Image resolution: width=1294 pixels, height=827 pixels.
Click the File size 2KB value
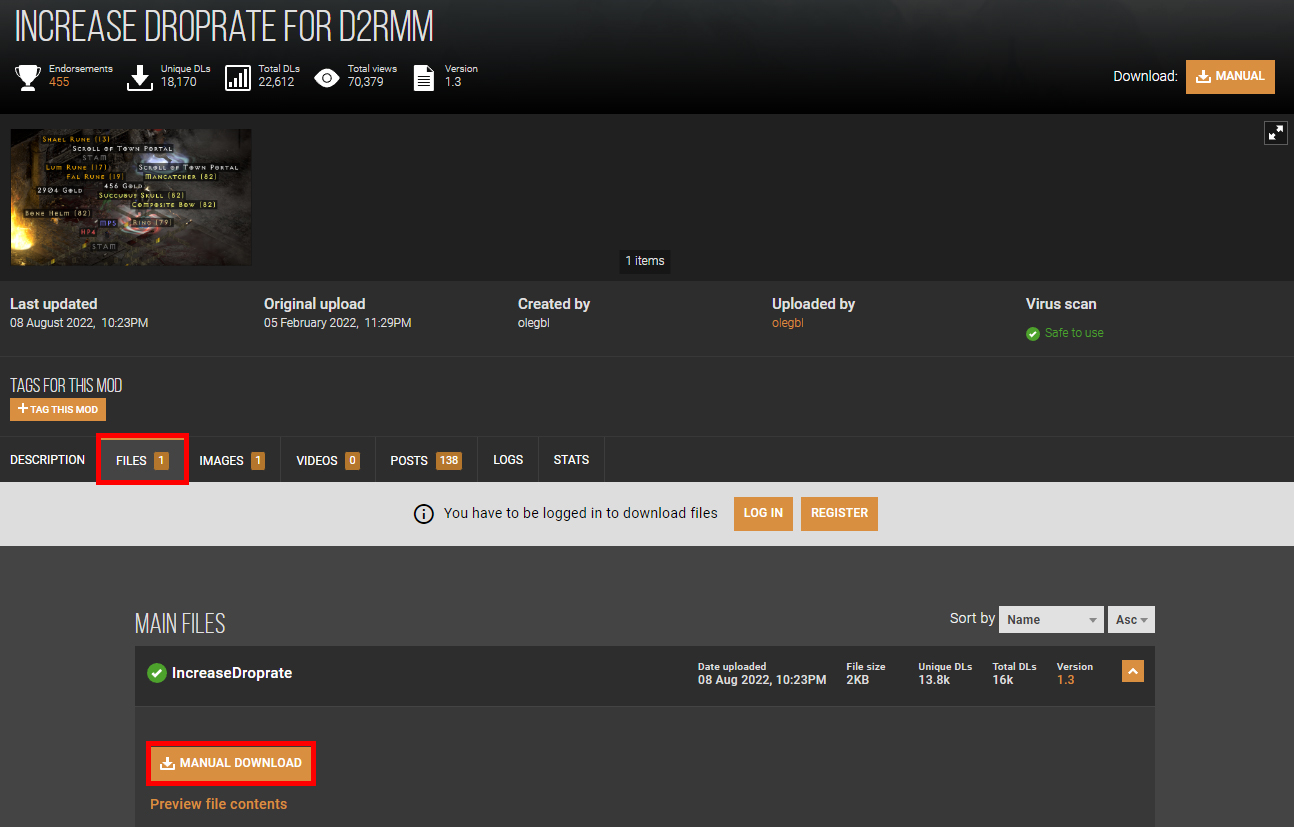pos(858,680)
